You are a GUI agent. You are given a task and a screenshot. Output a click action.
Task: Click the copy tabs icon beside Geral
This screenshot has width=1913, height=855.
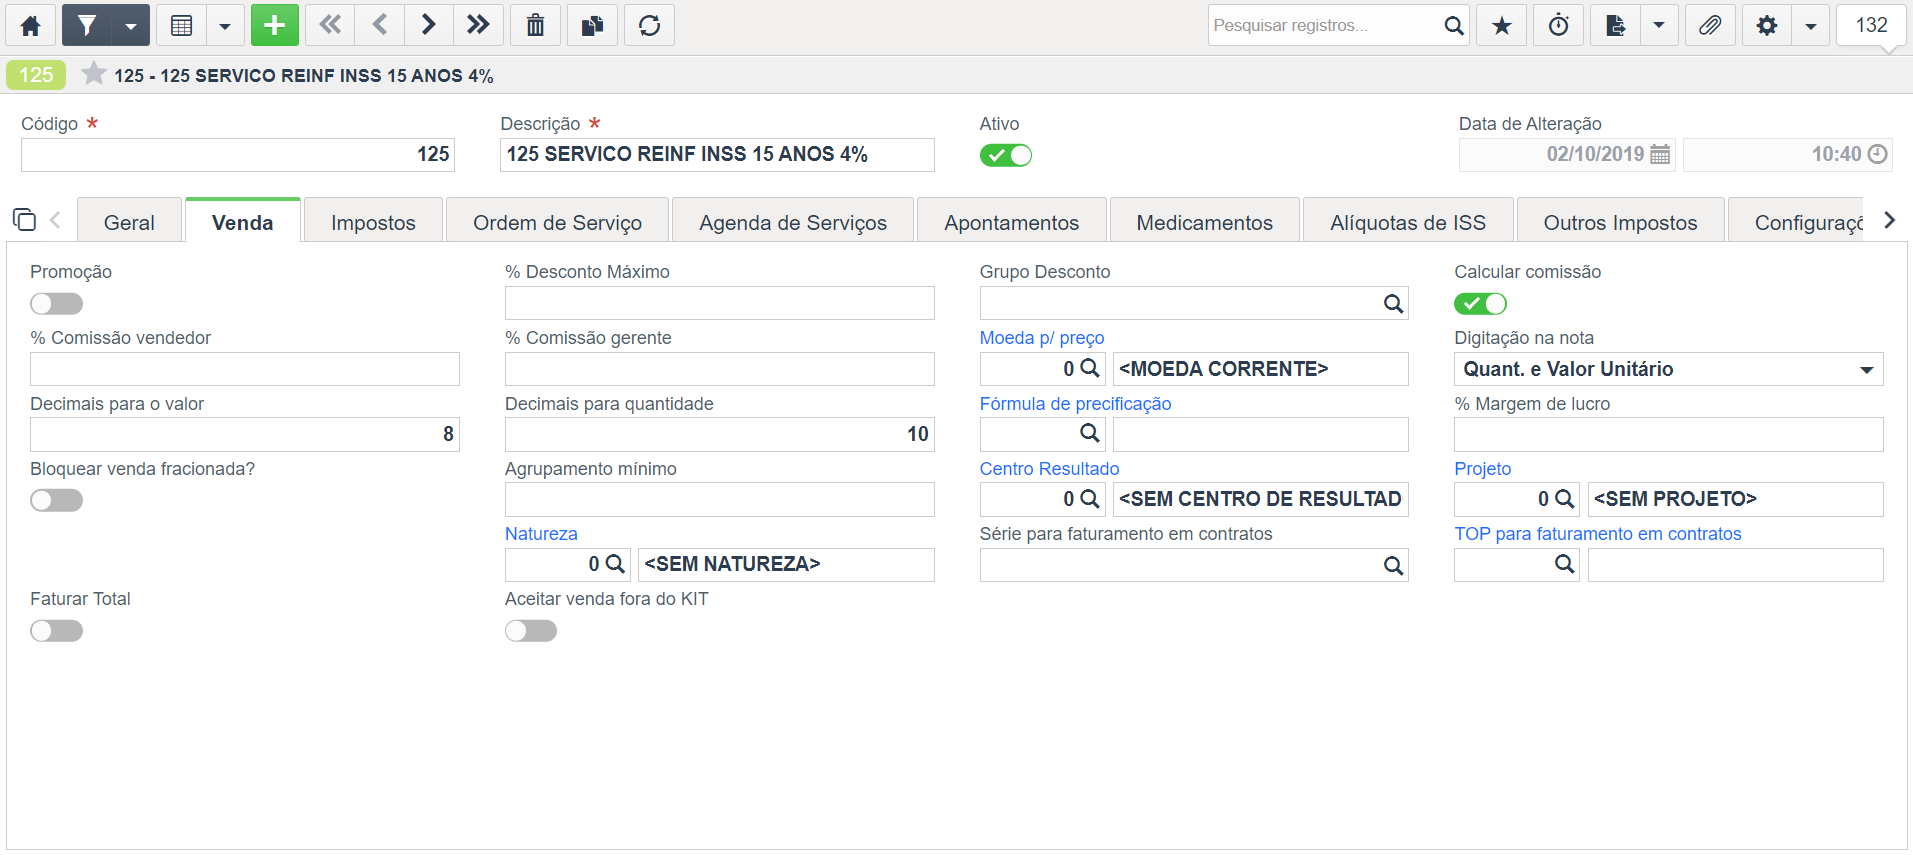point(24,220)
